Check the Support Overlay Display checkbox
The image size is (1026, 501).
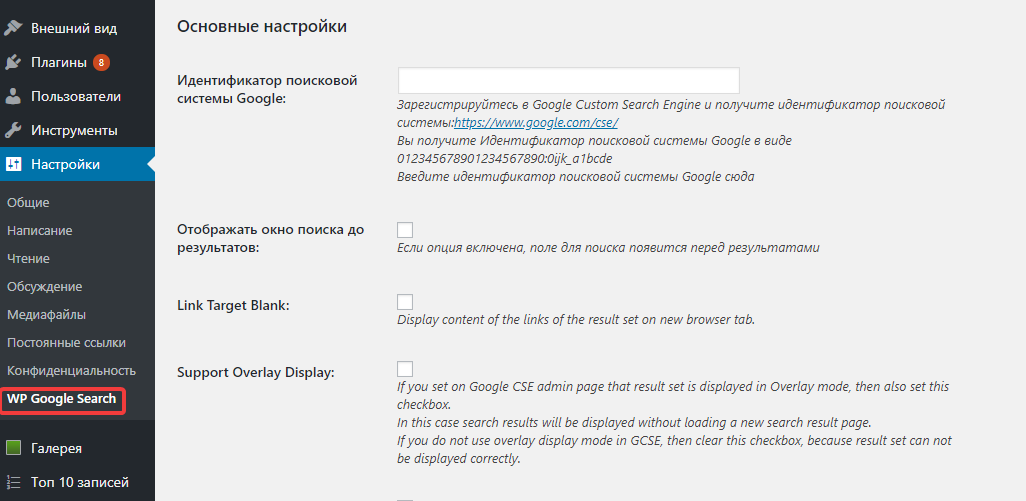coord(405,368)
